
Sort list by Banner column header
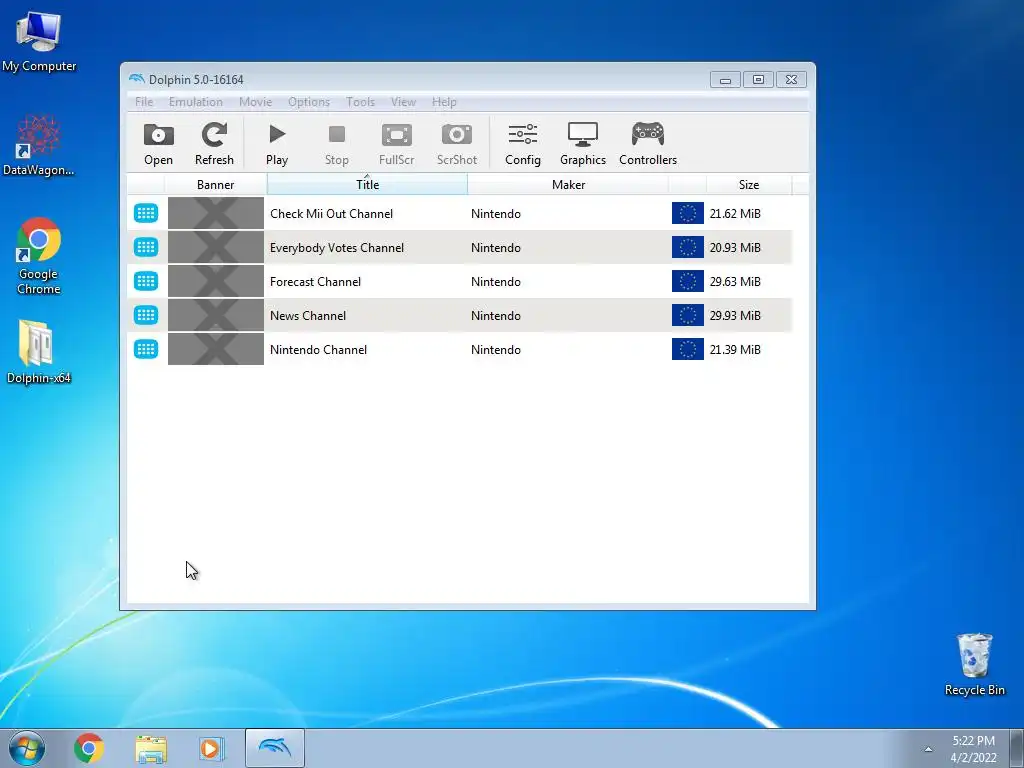[216, 185]
